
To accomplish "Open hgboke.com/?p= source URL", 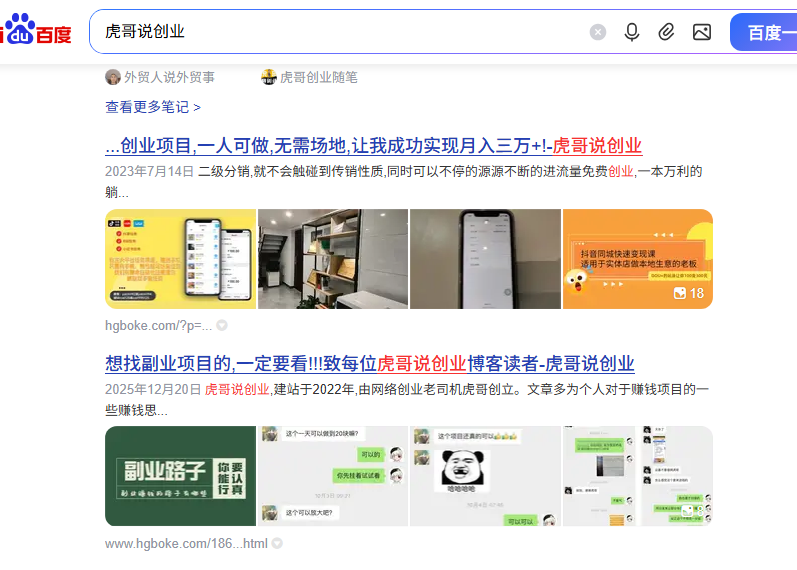I will [x=158, y=325].
